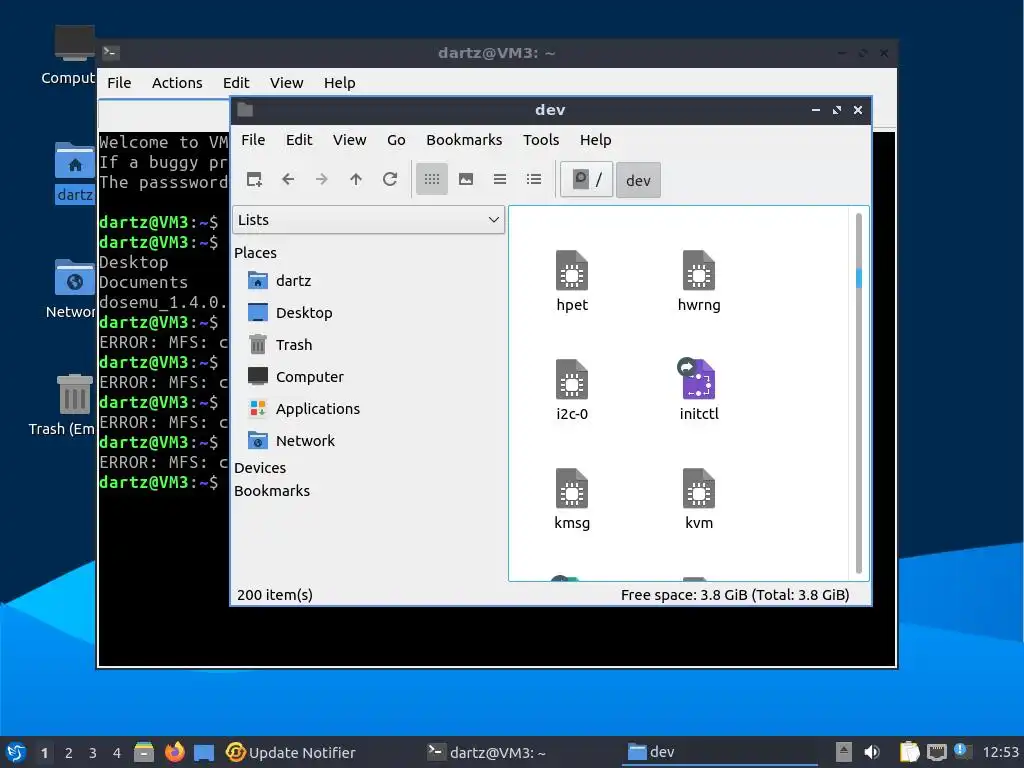Click the Bookmarks section header in sidebar
This screenshot has height=768, width=1024.
[272, 491]
